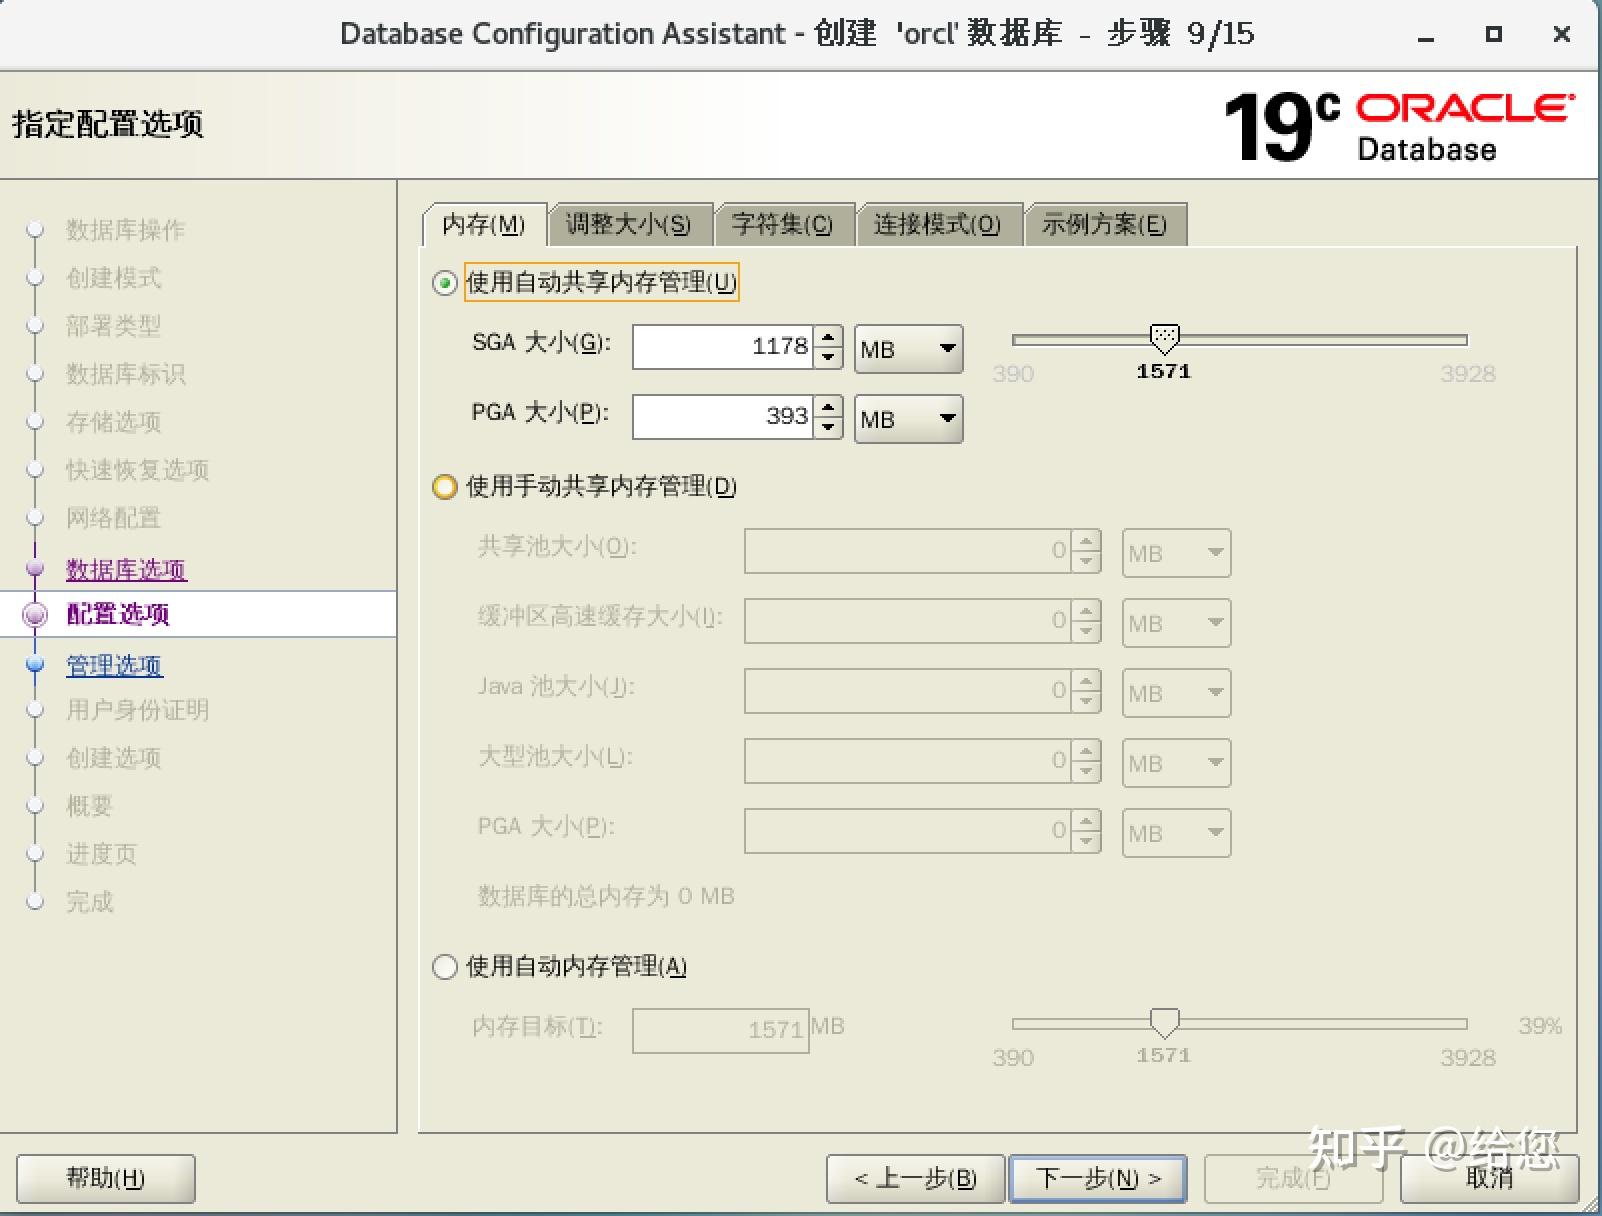Select the 内存(M) tab
Image resolution: width=1602 pixels, height=1216 pixels.
[484, 226]
